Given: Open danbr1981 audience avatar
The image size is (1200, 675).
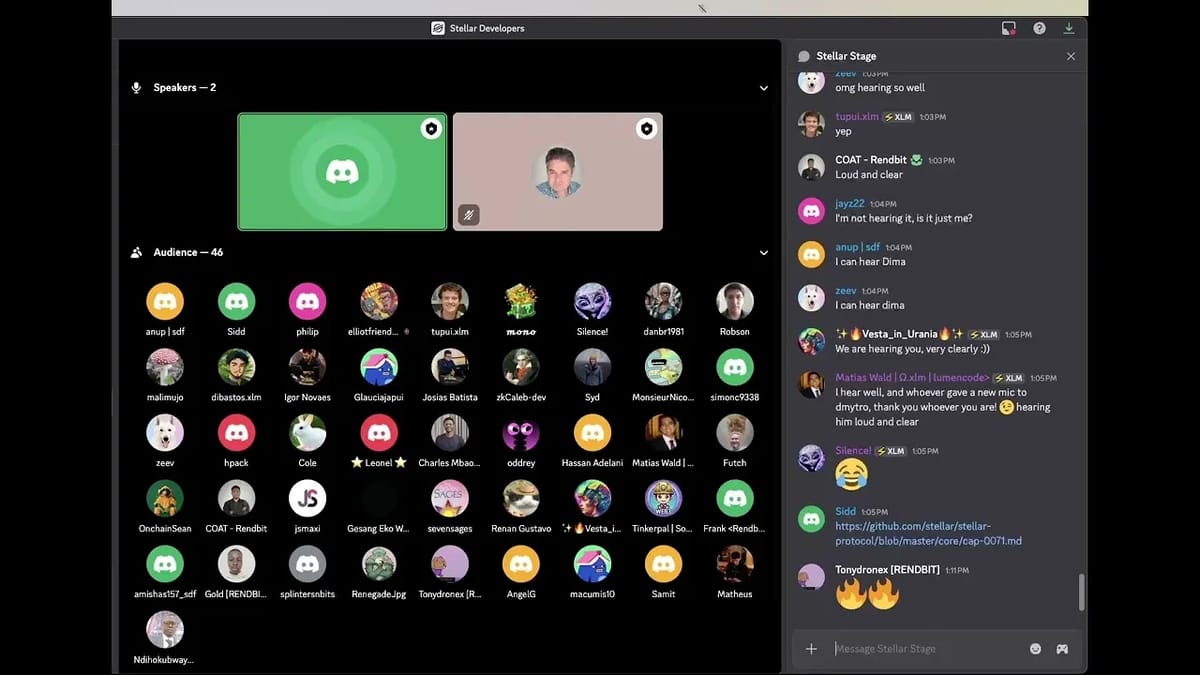Looking at the screenshot, I should pos(663,302).
